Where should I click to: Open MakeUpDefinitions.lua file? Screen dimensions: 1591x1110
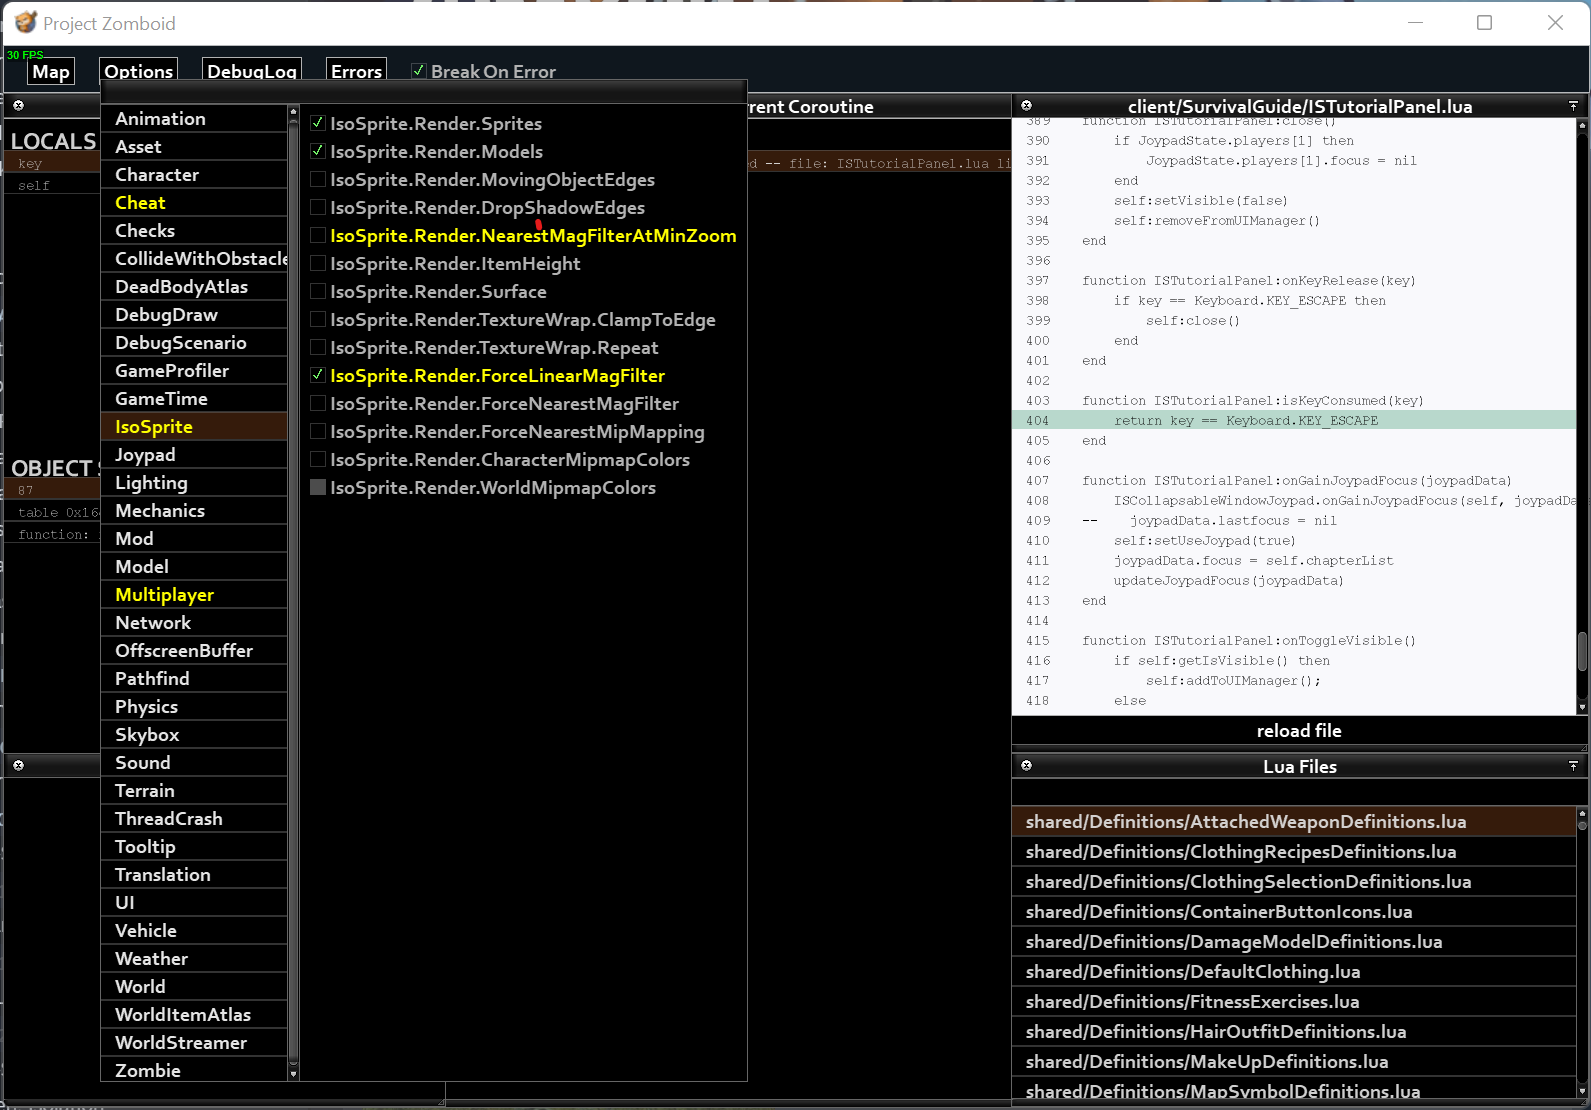1294,1061
